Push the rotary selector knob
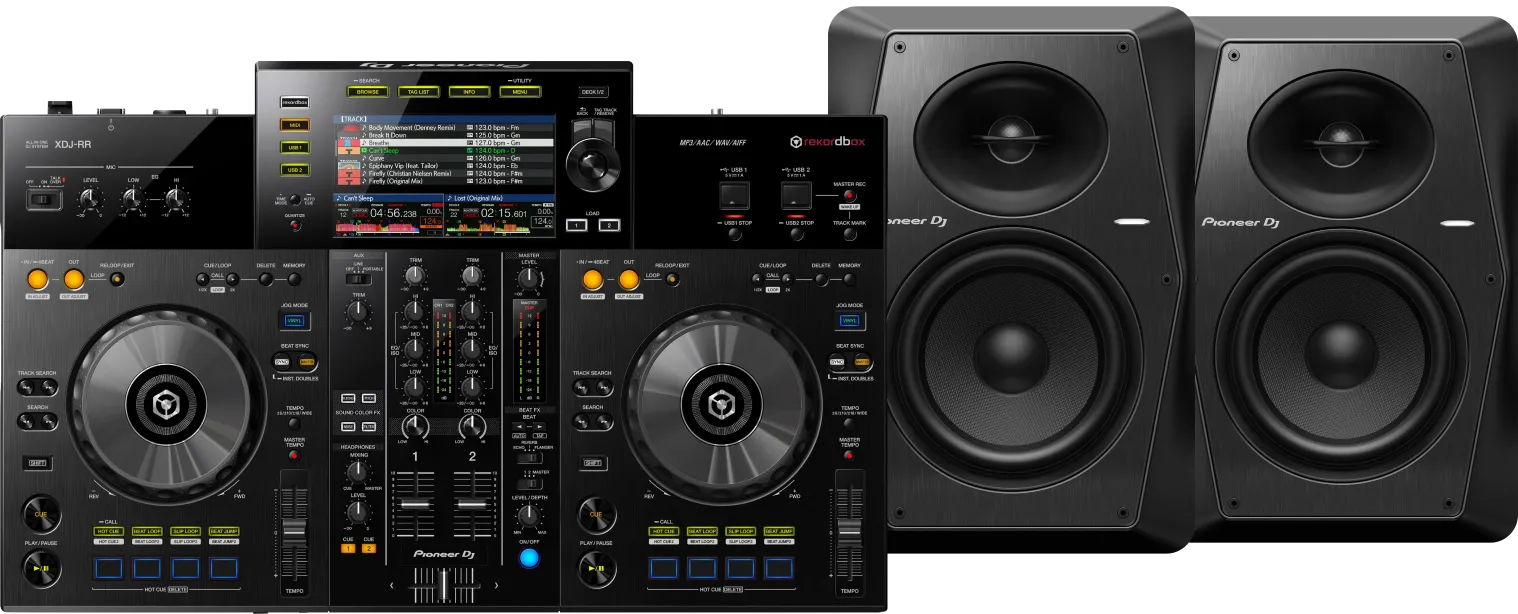The height and width of the screenshot is (614, 1518). [x=594, y=164]
